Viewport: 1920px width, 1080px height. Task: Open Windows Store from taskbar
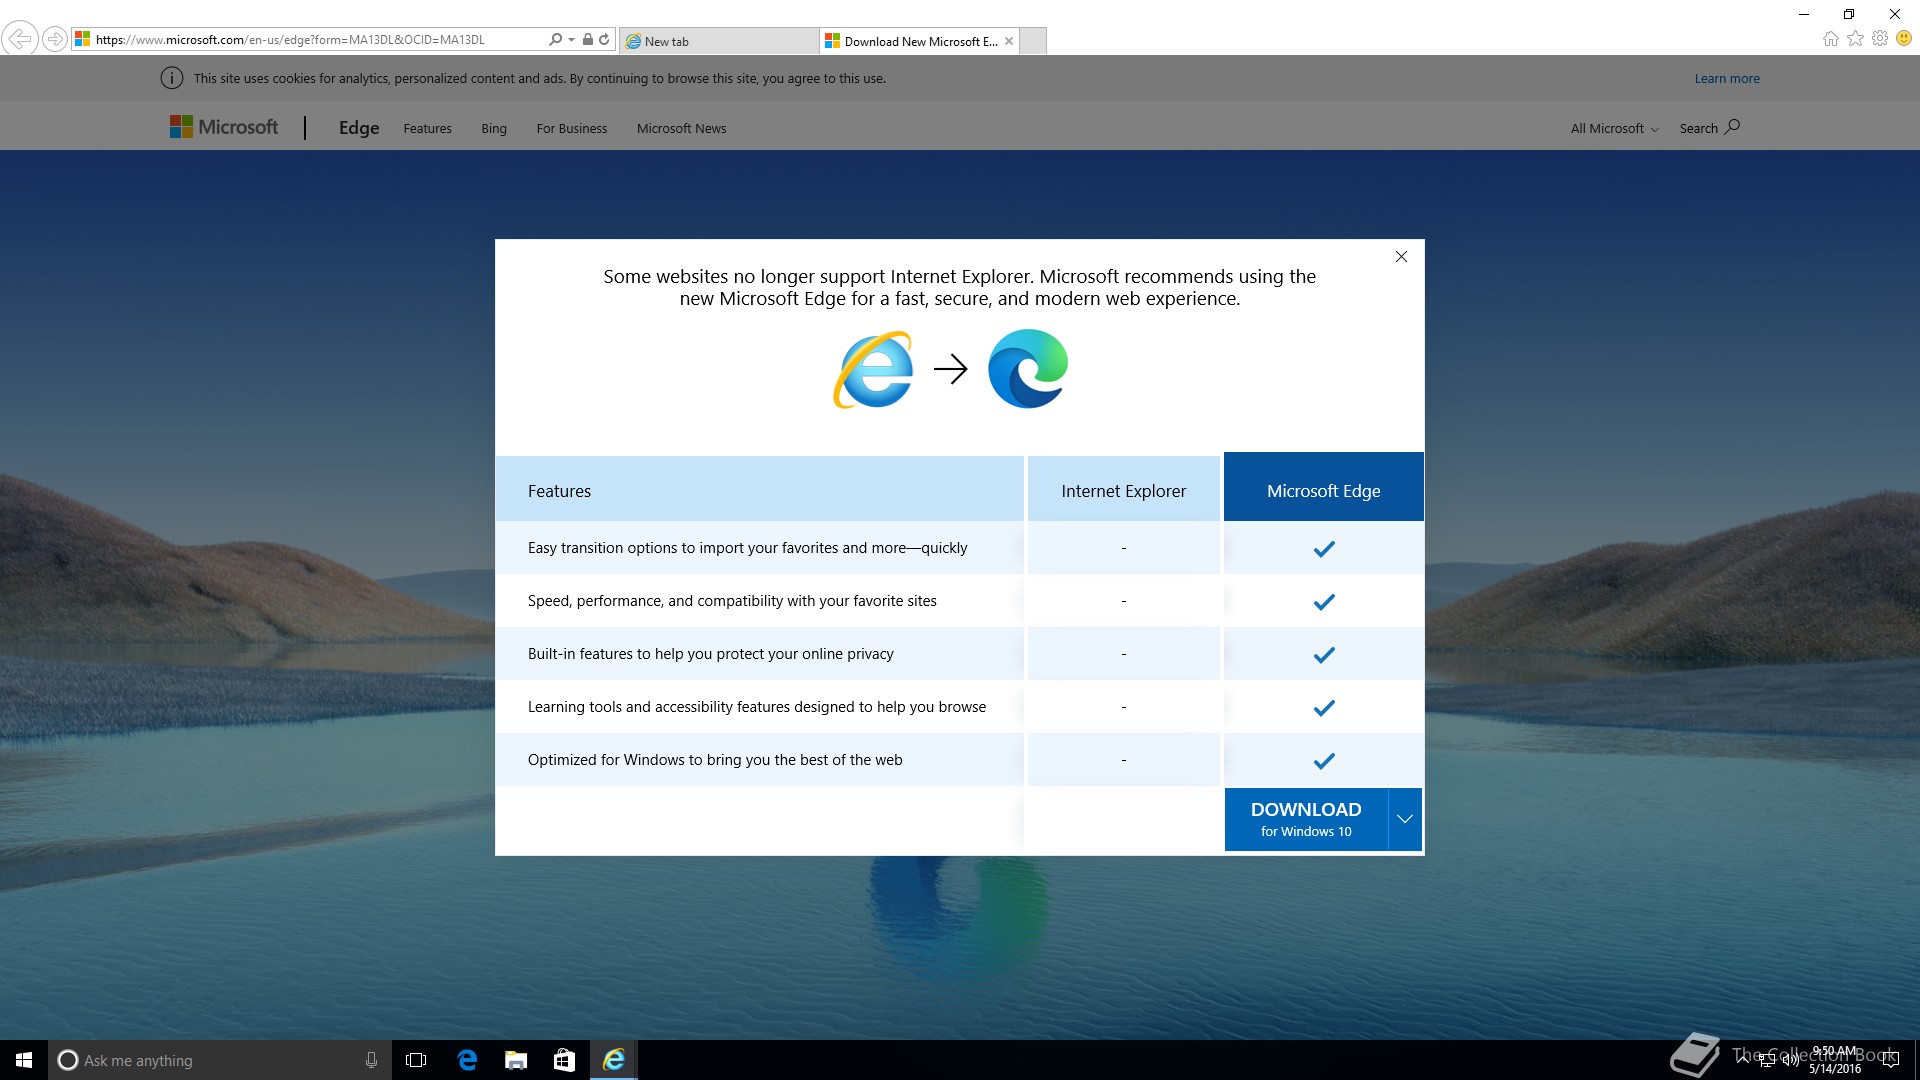click(564, 1060)
